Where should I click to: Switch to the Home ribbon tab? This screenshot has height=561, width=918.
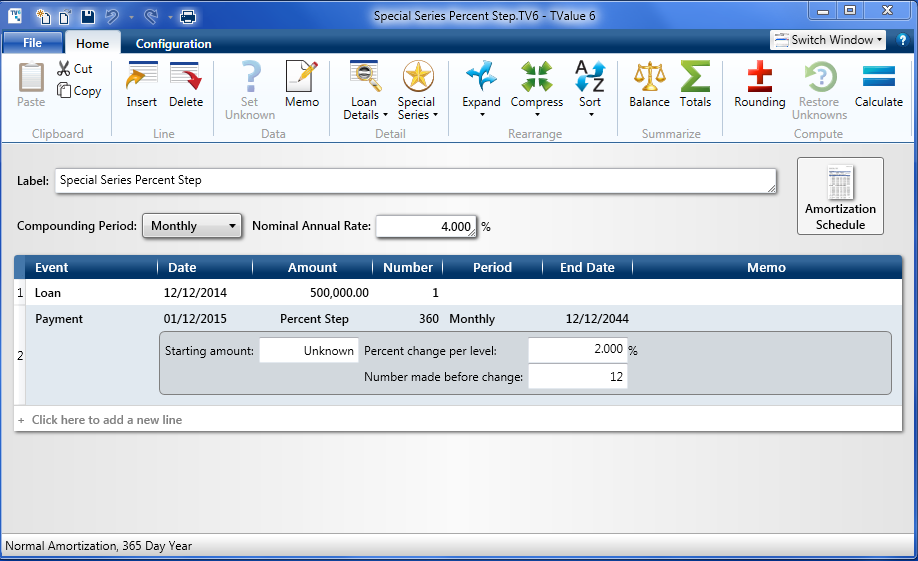[x=93, y=43]
